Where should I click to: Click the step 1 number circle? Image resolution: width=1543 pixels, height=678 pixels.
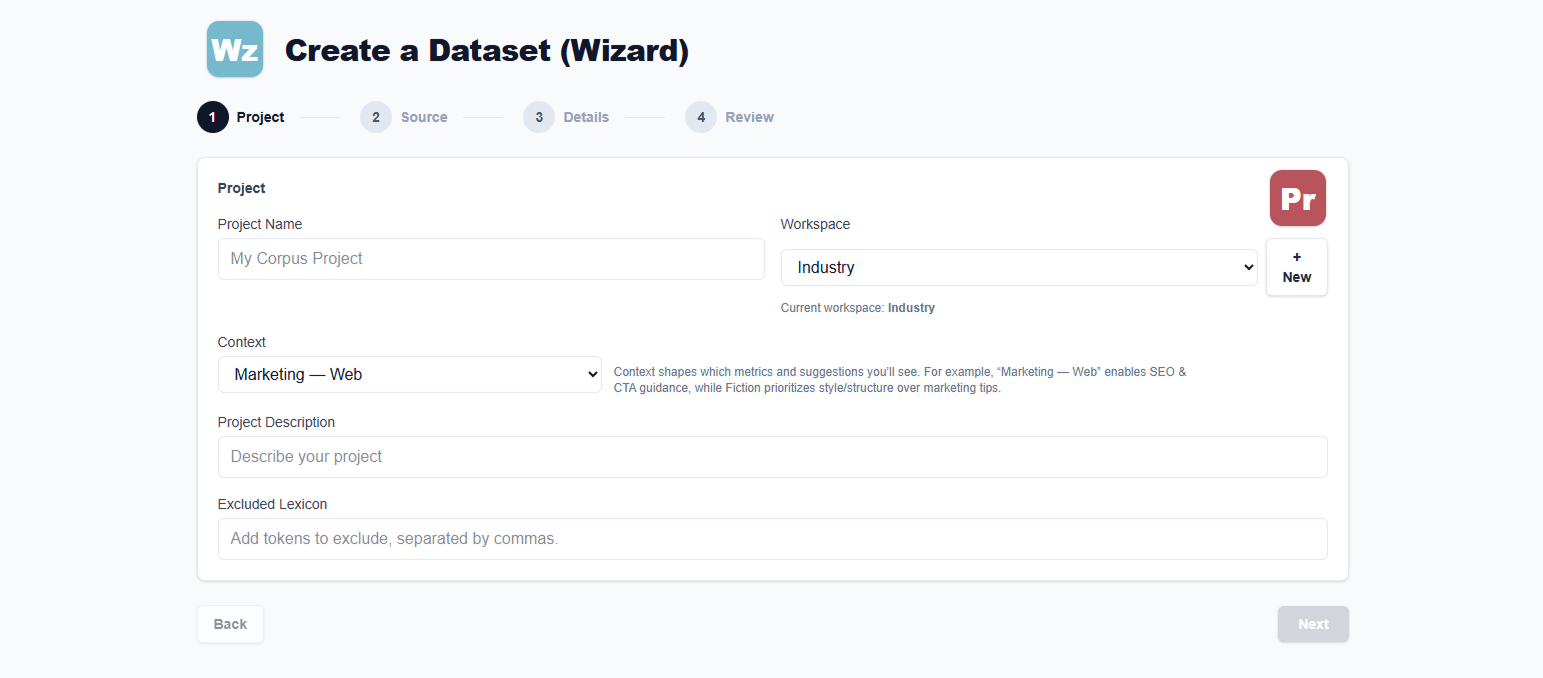click(x=213, y=117)
